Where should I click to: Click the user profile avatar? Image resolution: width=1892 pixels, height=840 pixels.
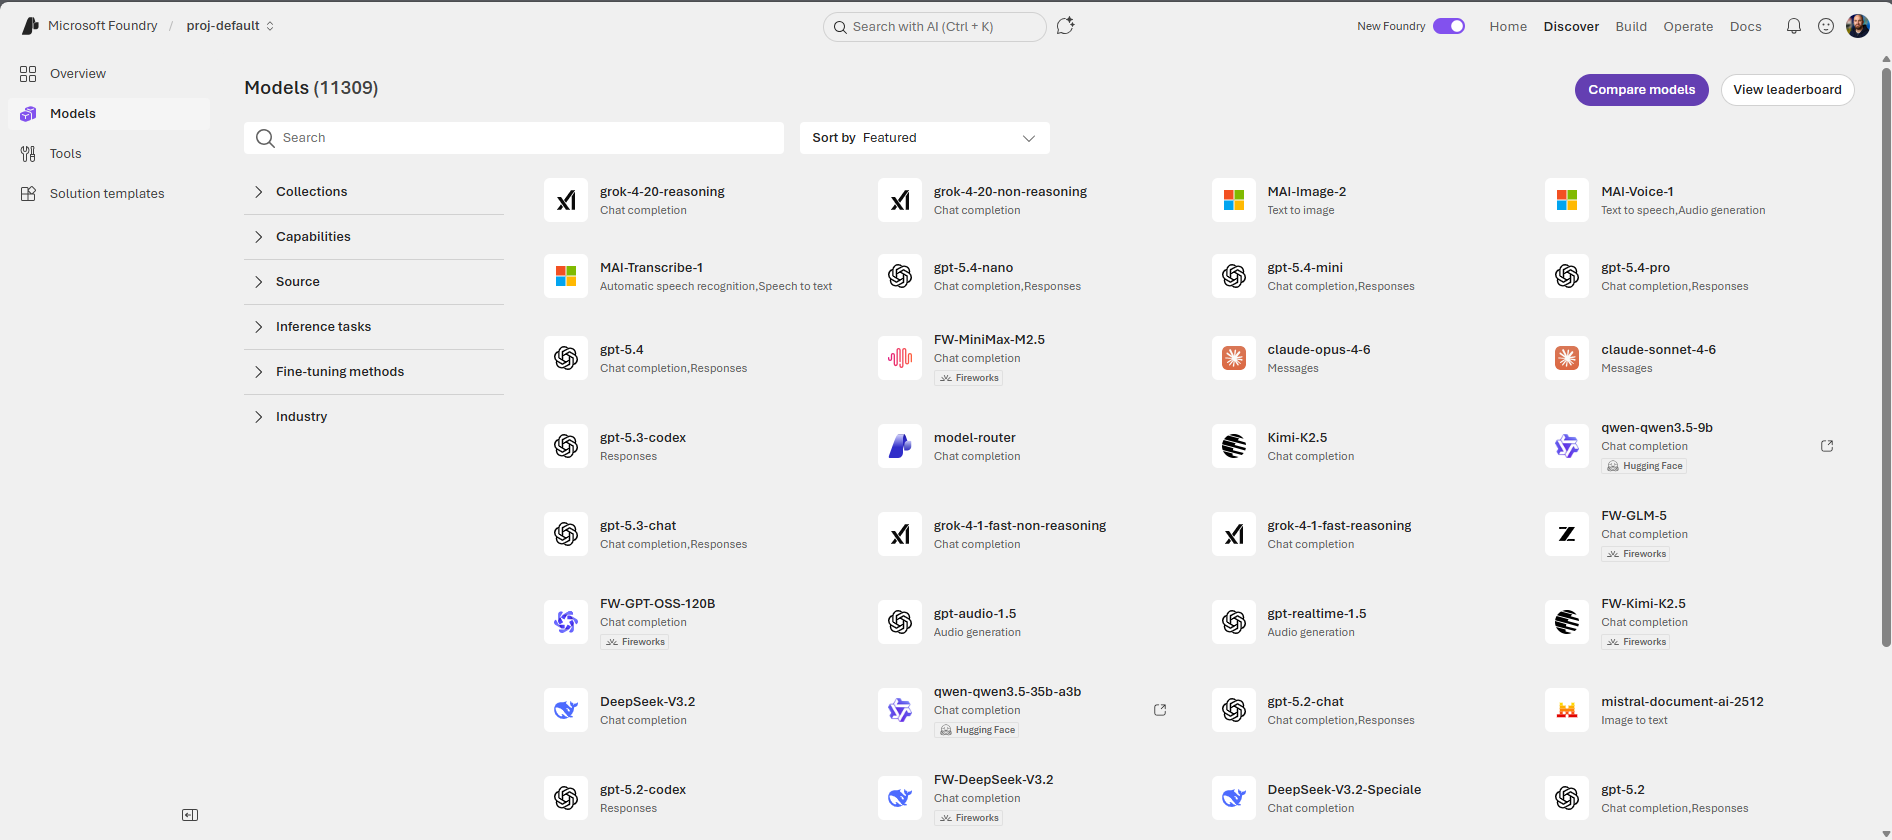pos(1858,26)
